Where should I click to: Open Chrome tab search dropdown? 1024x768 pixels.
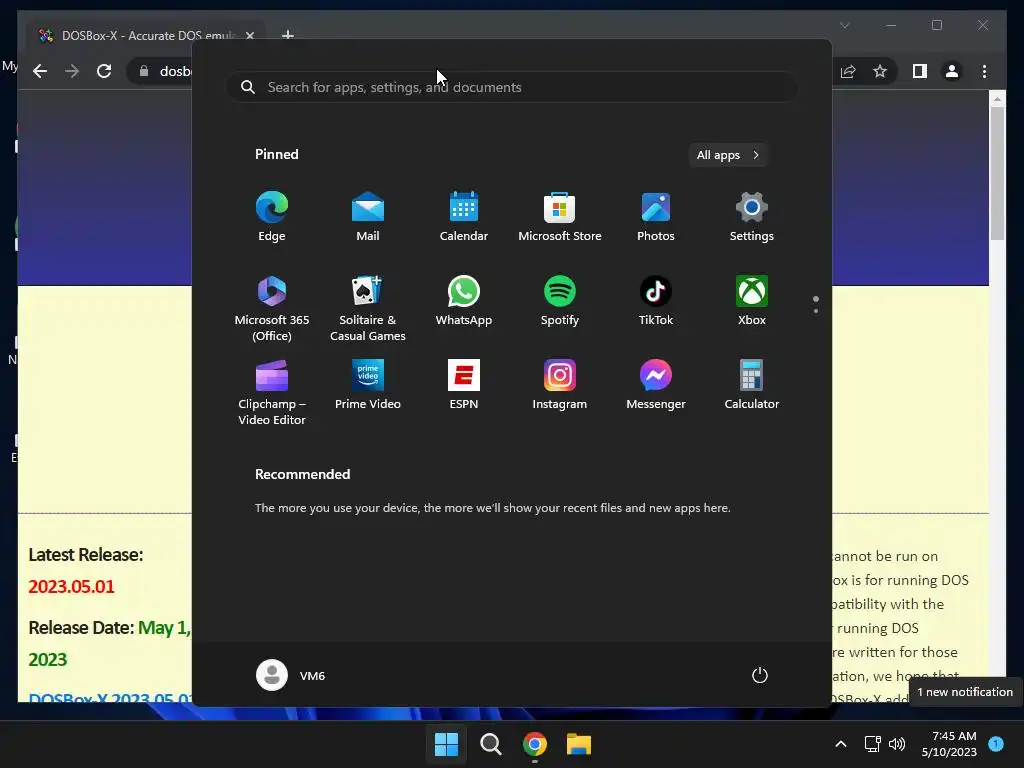pos(844,25)
